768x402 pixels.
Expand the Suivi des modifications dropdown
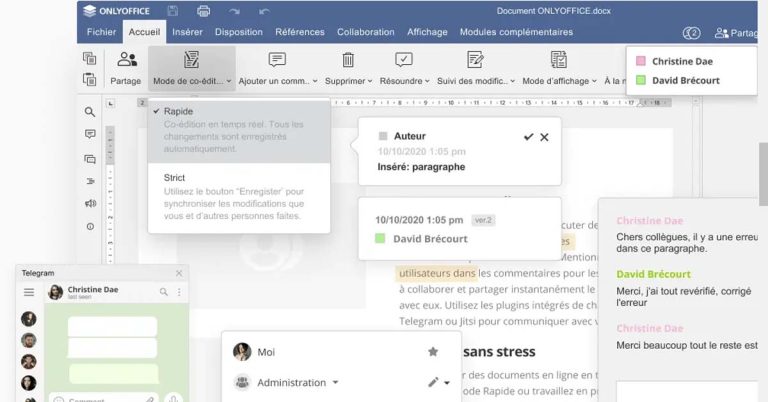(x=512, y=81)
